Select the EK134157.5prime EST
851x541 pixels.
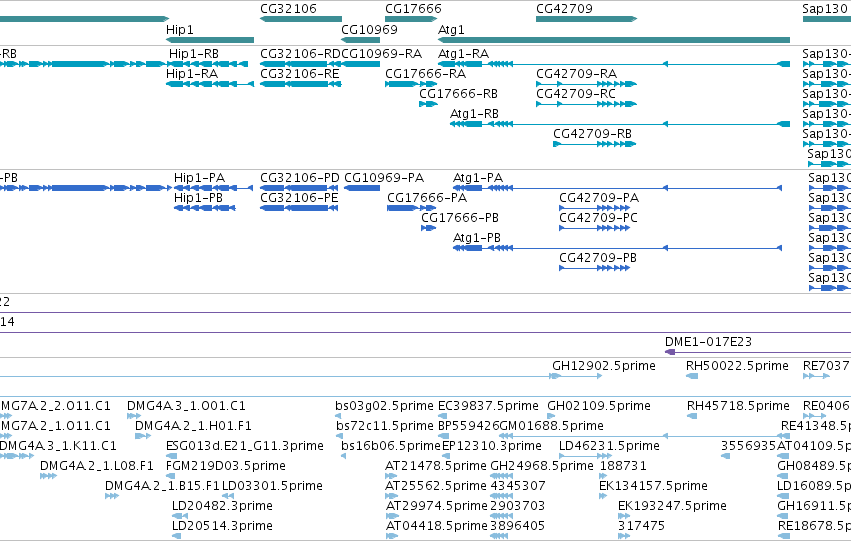click(x=603, y=497)
